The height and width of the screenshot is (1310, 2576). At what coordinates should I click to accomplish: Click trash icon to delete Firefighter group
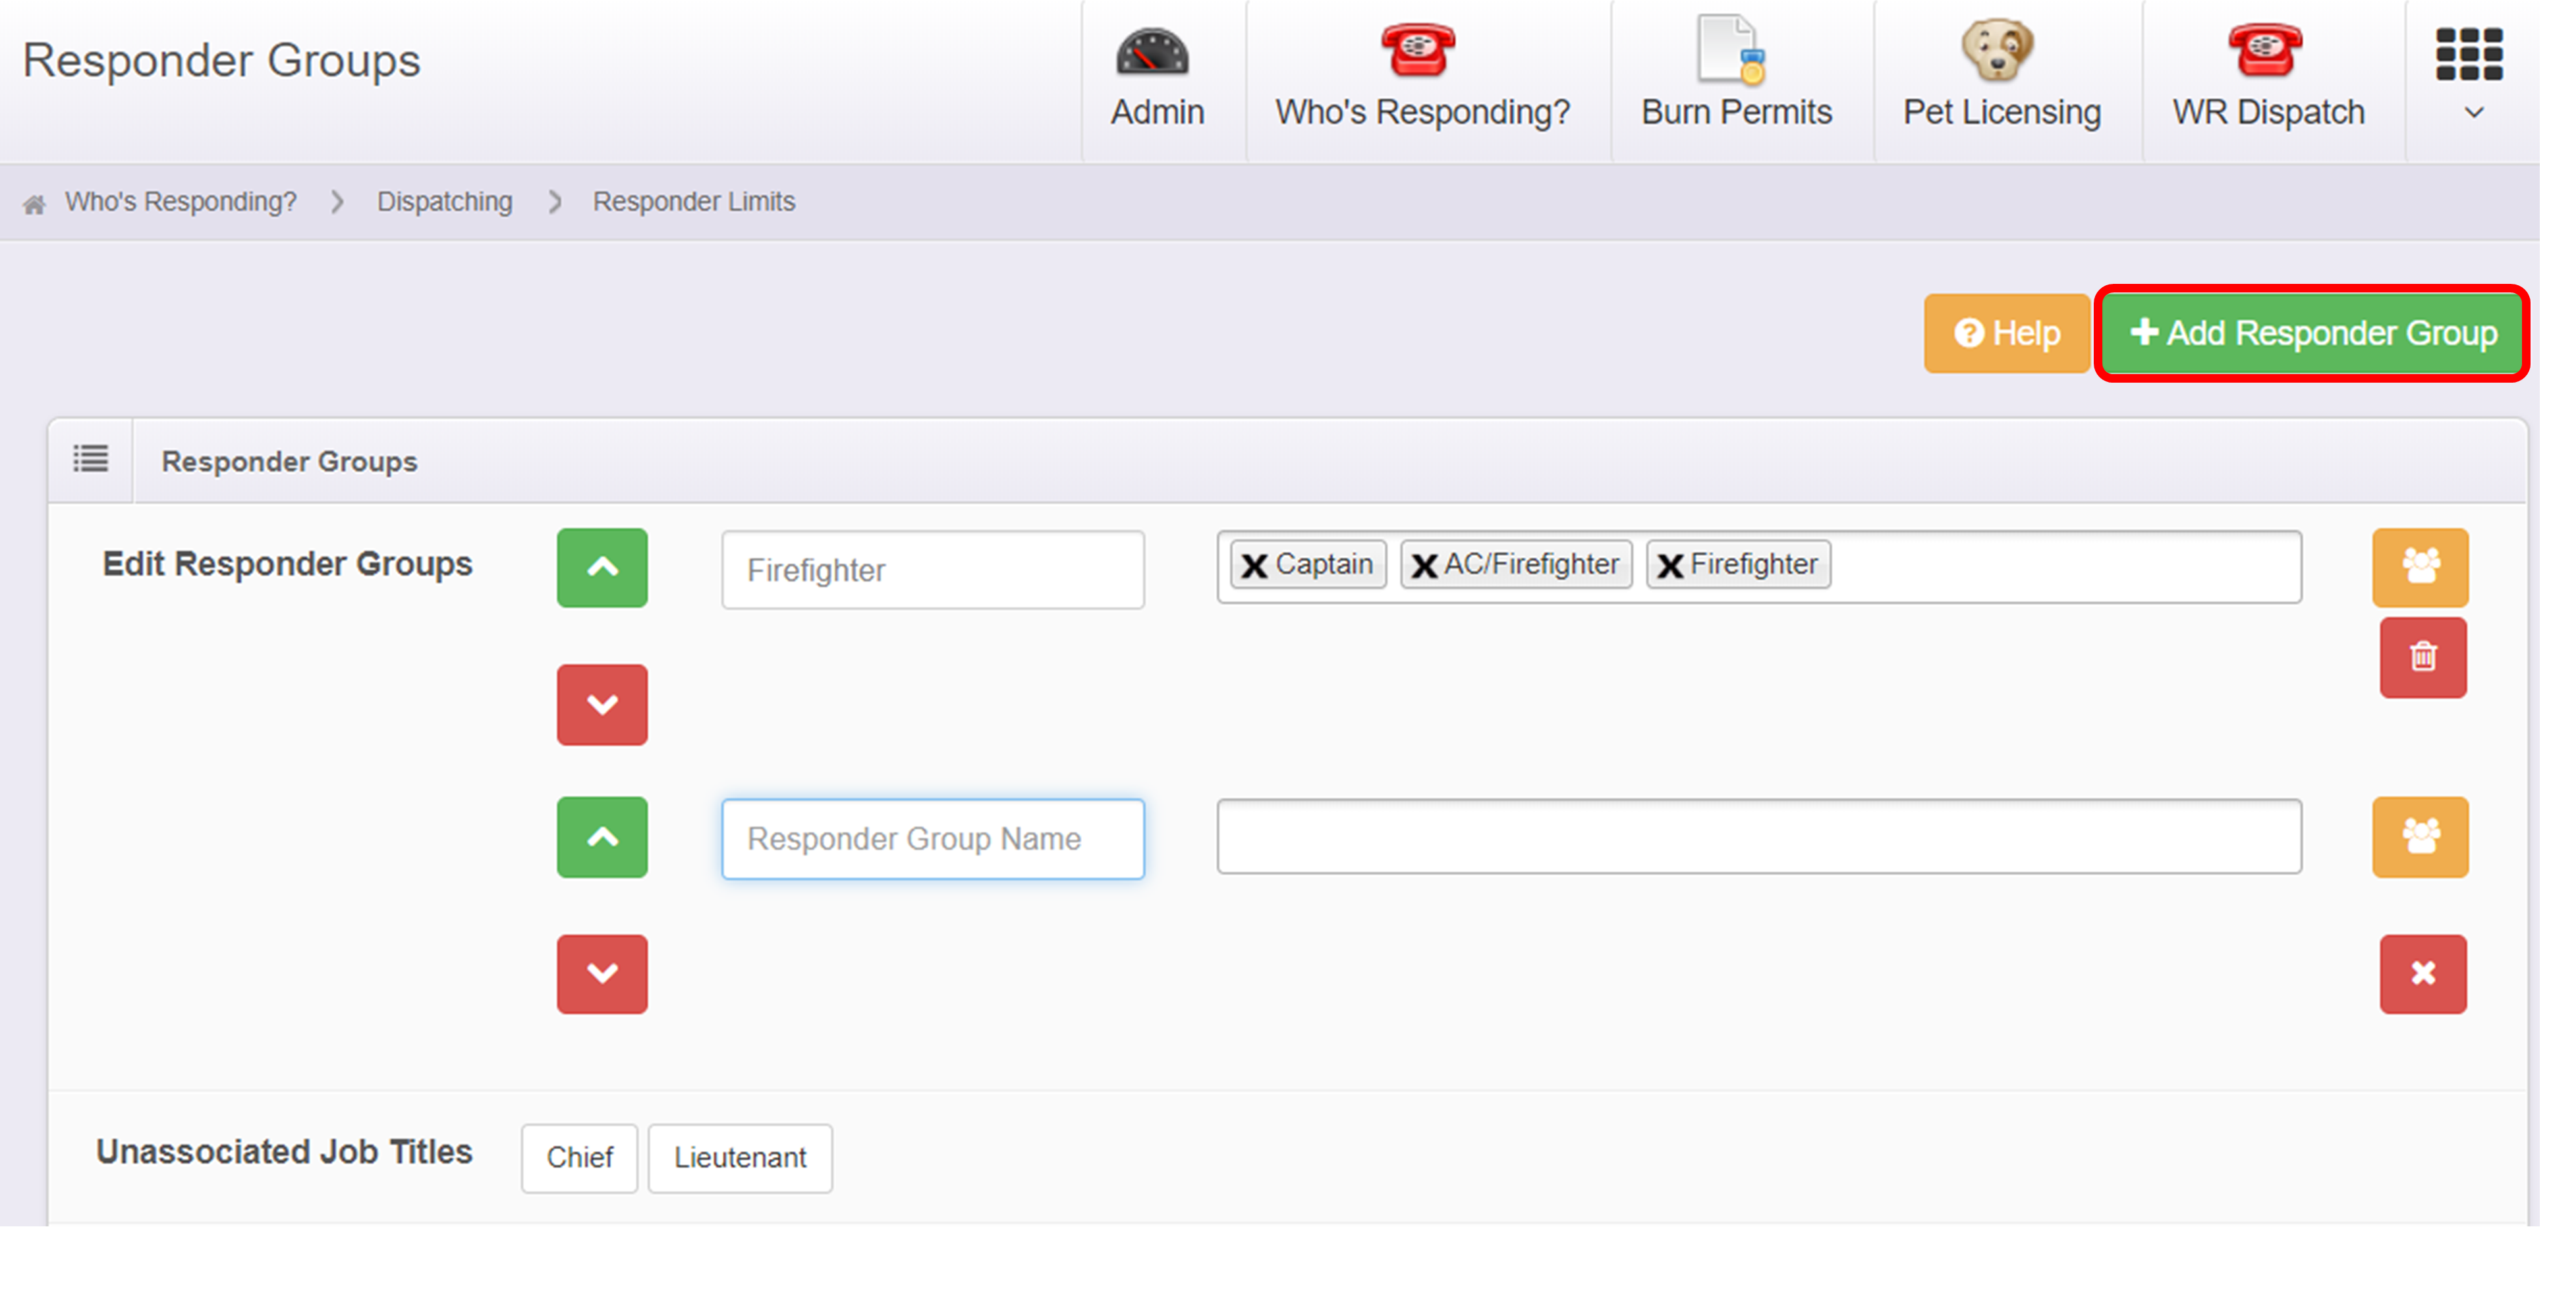pyautogui.click(x=2422, y=657)
